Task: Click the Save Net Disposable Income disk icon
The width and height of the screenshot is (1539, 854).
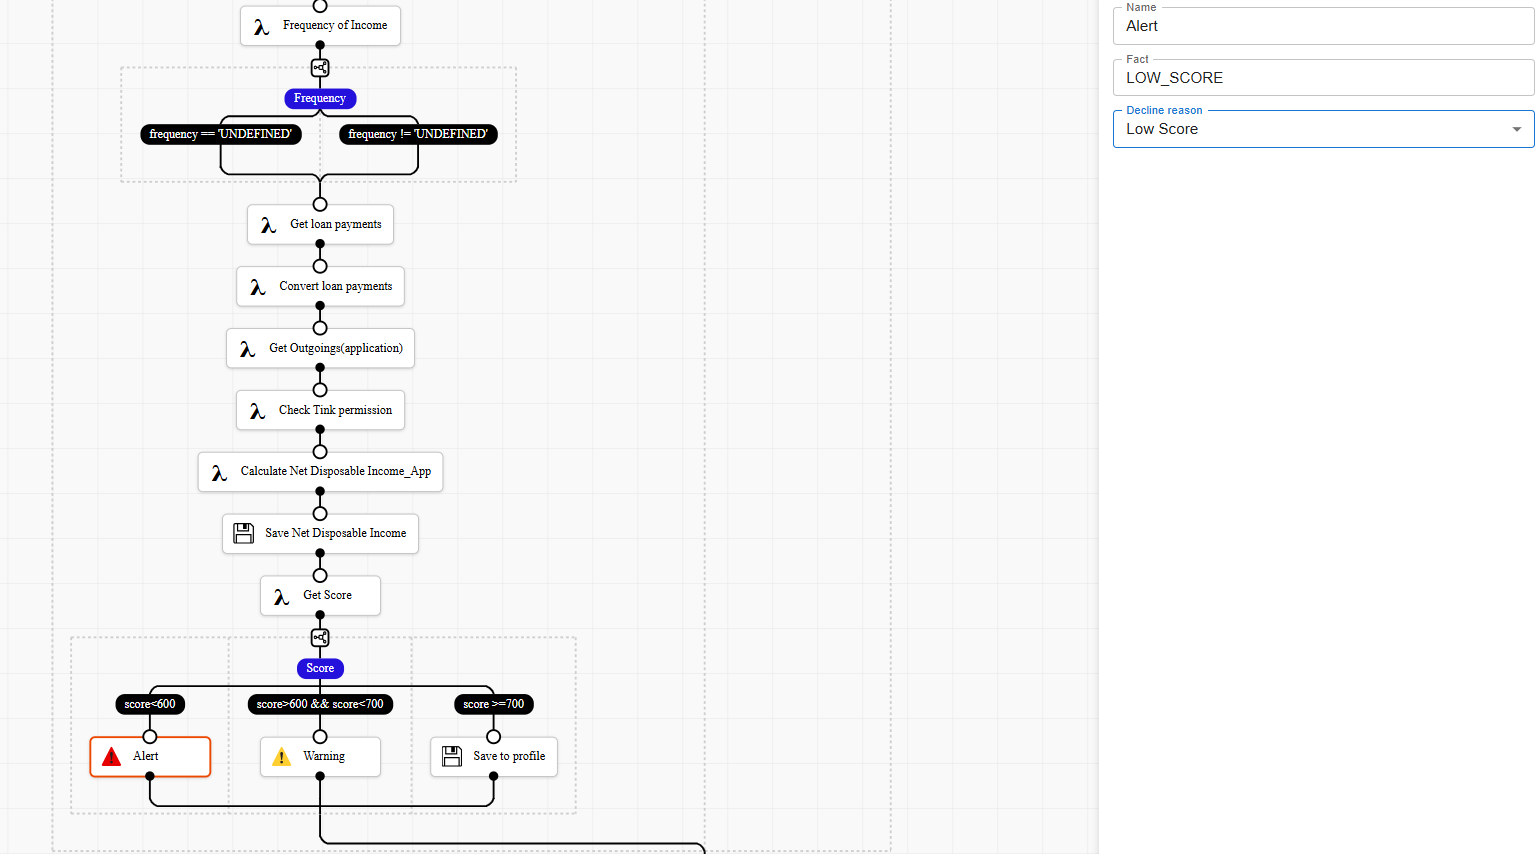Action: pos(244,533)
